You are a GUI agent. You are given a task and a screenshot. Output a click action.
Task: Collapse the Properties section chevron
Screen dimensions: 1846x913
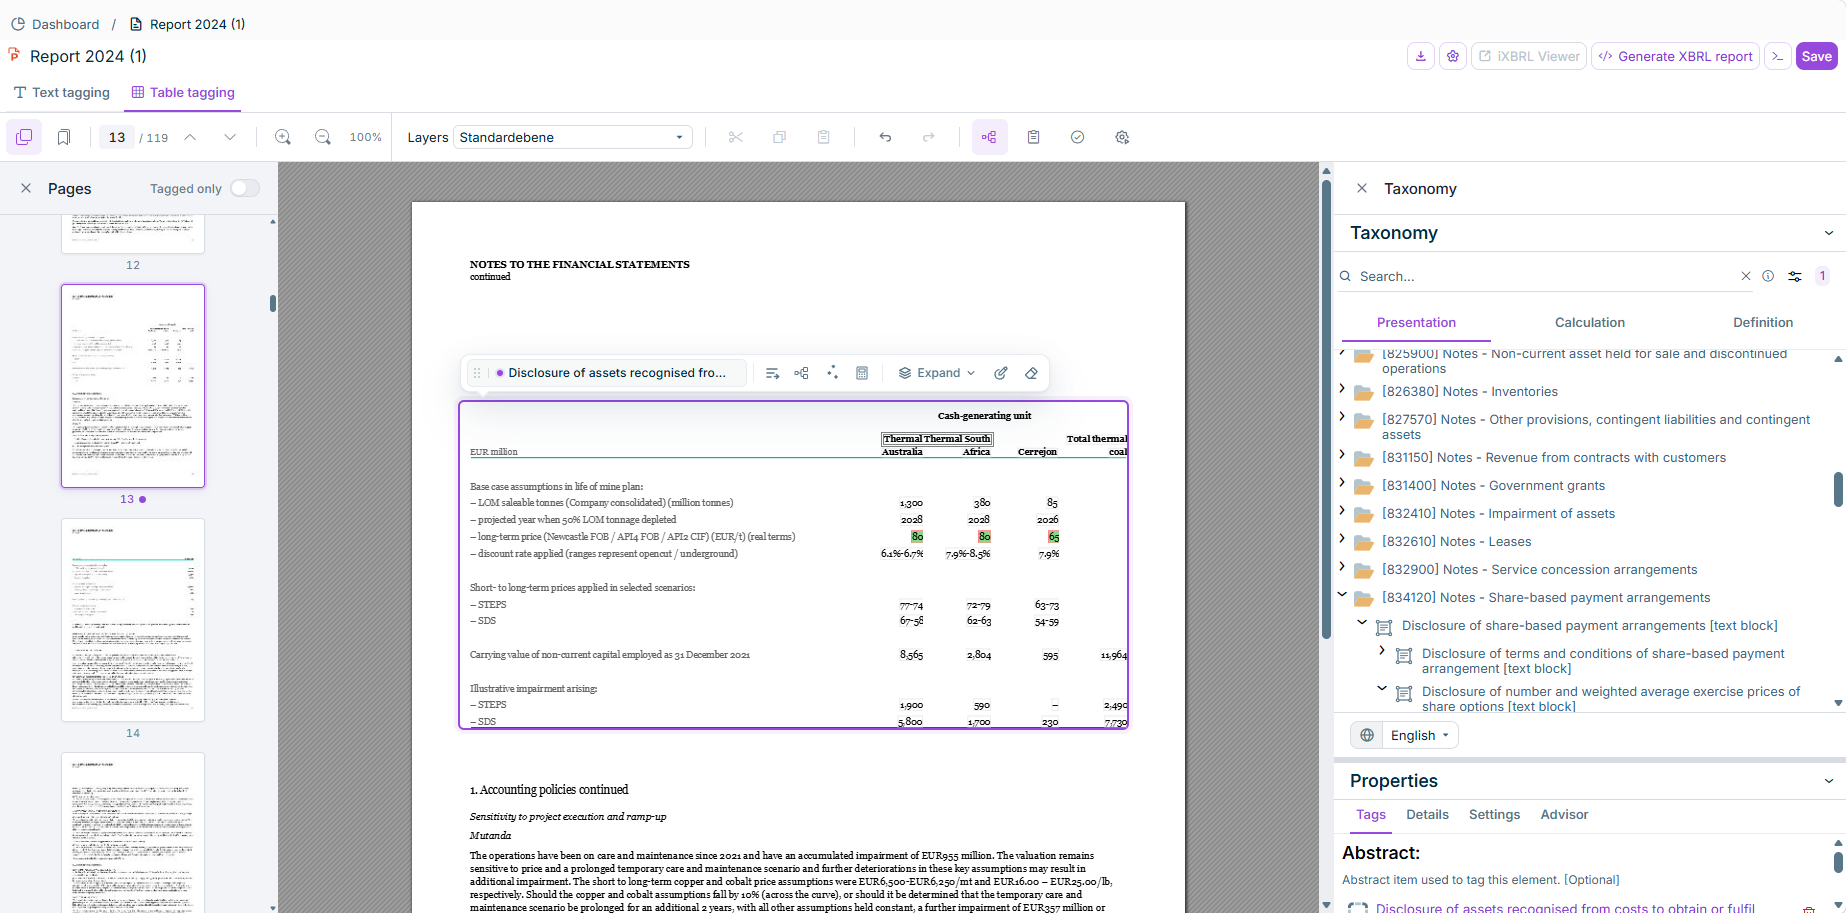[x=1829, y=781]
